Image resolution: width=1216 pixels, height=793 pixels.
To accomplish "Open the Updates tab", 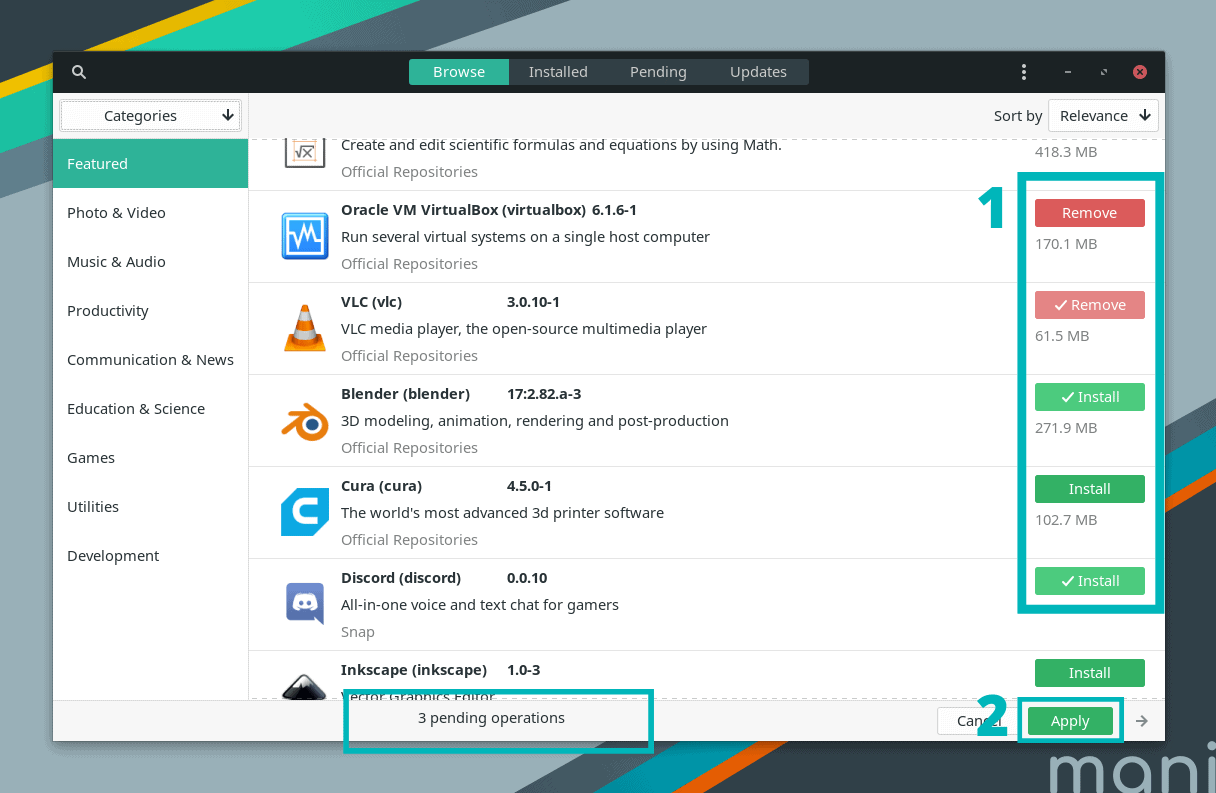I will 758,71.
